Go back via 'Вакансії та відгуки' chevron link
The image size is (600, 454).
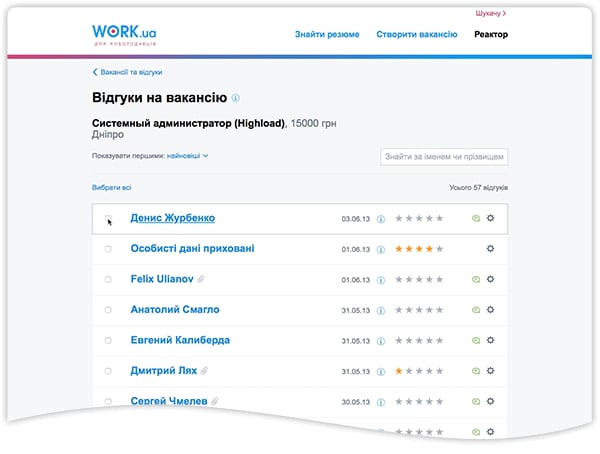(x=127, y=72)
